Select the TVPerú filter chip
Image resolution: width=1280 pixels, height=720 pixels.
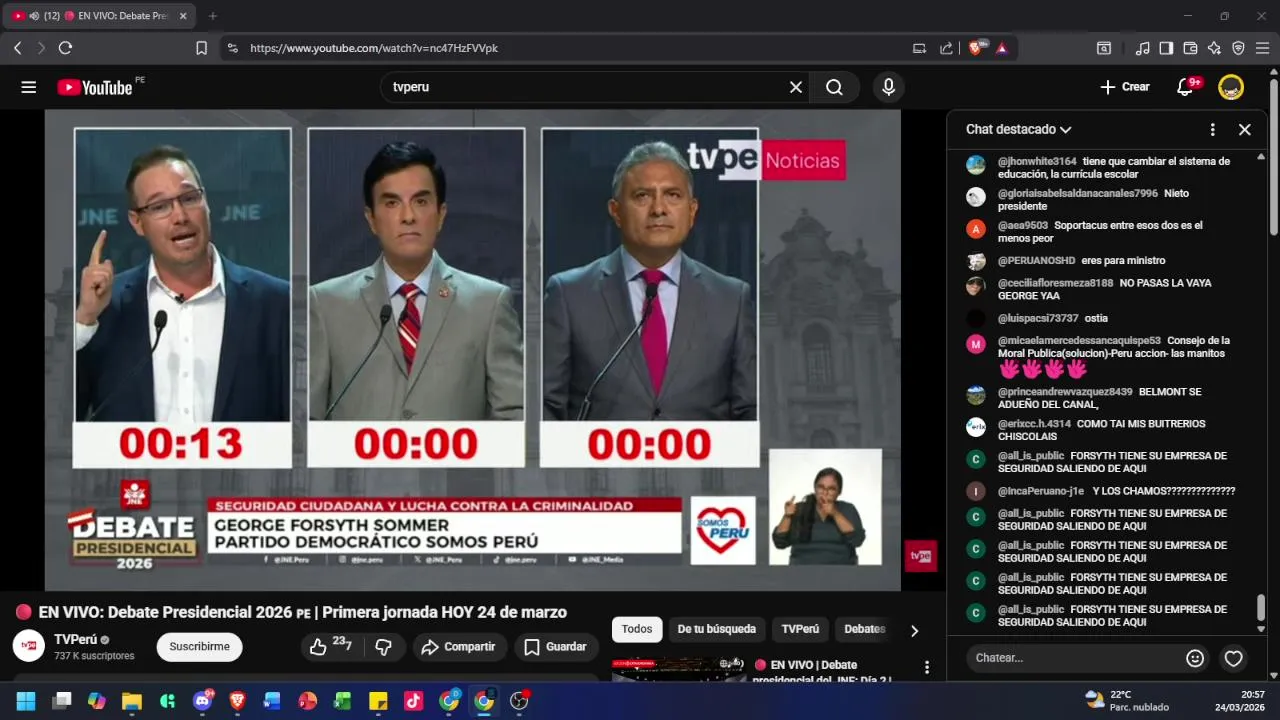pyautogui.click(x=800, y=629)
